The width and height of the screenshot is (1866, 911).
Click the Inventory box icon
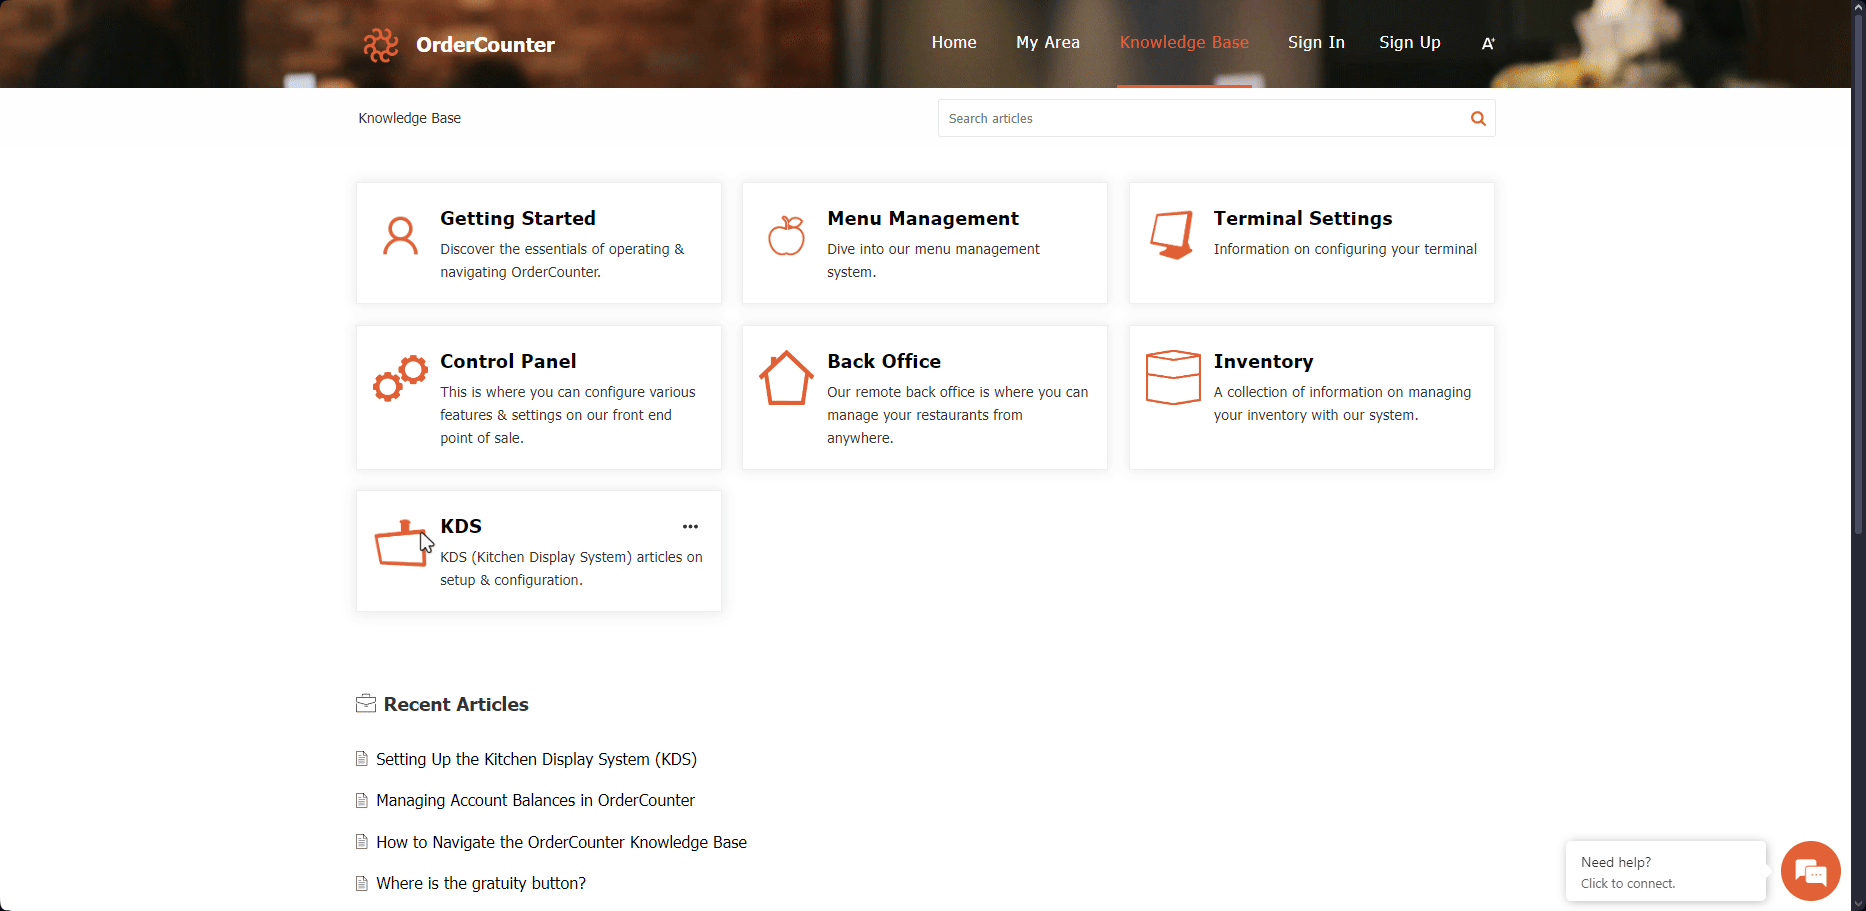pyautogui.click(x=1173, y=377)
